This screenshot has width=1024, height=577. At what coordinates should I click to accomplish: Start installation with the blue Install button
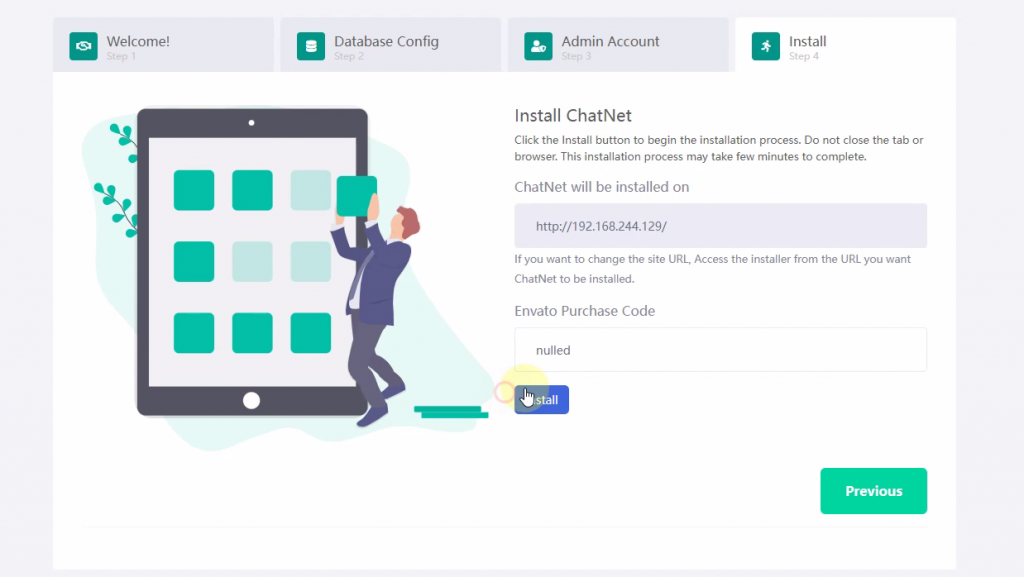(541, 399)
